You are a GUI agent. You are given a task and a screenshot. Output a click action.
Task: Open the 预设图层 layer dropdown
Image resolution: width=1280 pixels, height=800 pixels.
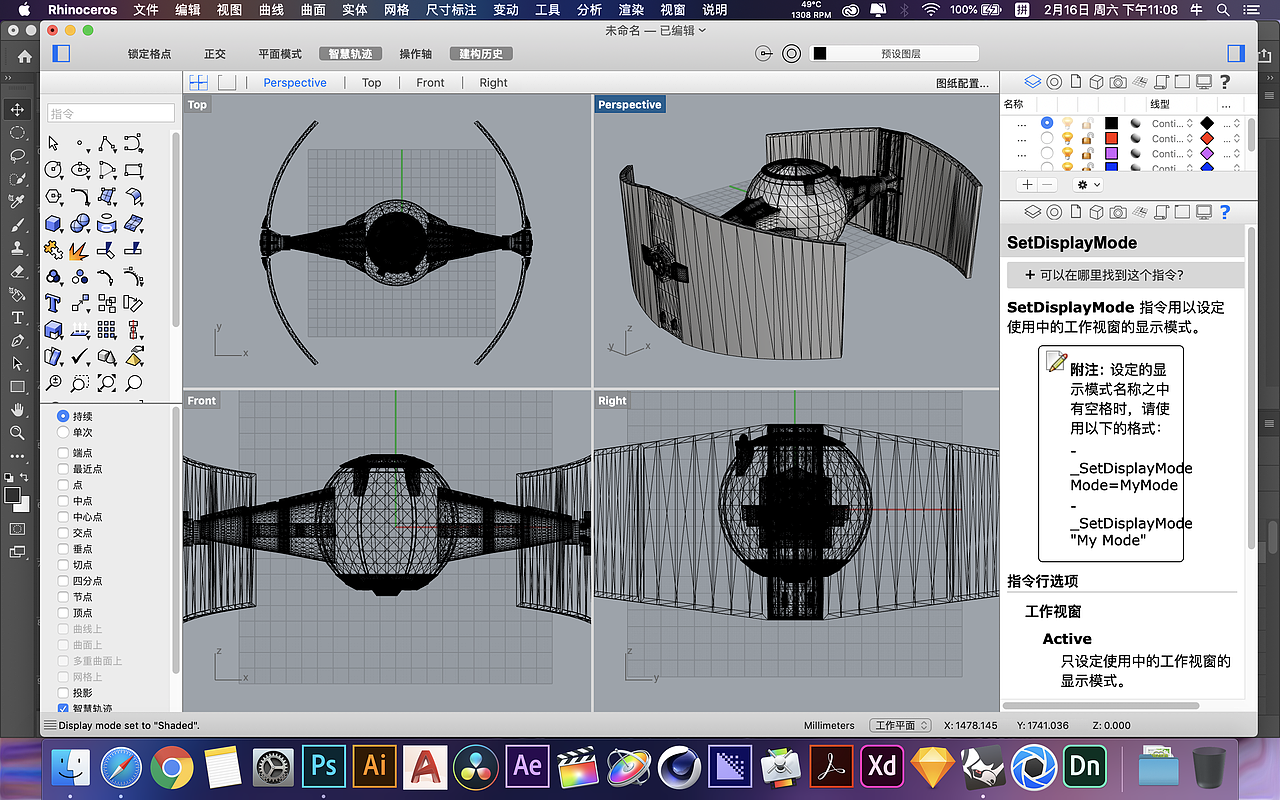tap(894, 53)
